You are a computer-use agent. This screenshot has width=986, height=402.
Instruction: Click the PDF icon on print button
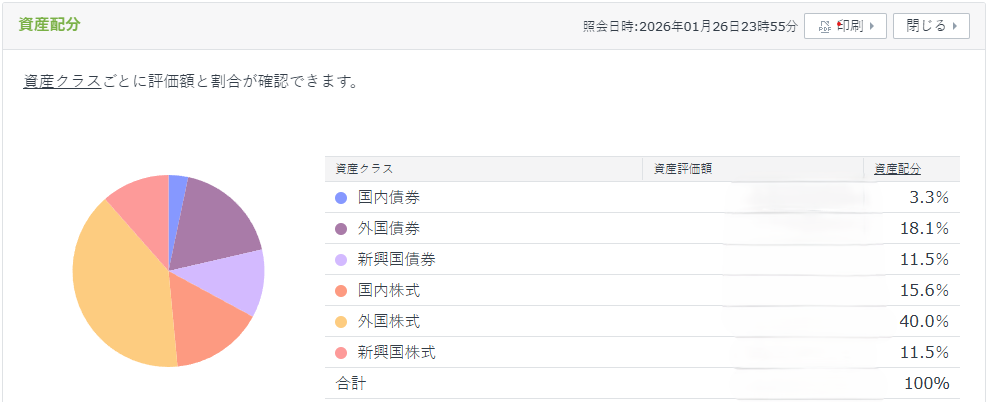825,27
